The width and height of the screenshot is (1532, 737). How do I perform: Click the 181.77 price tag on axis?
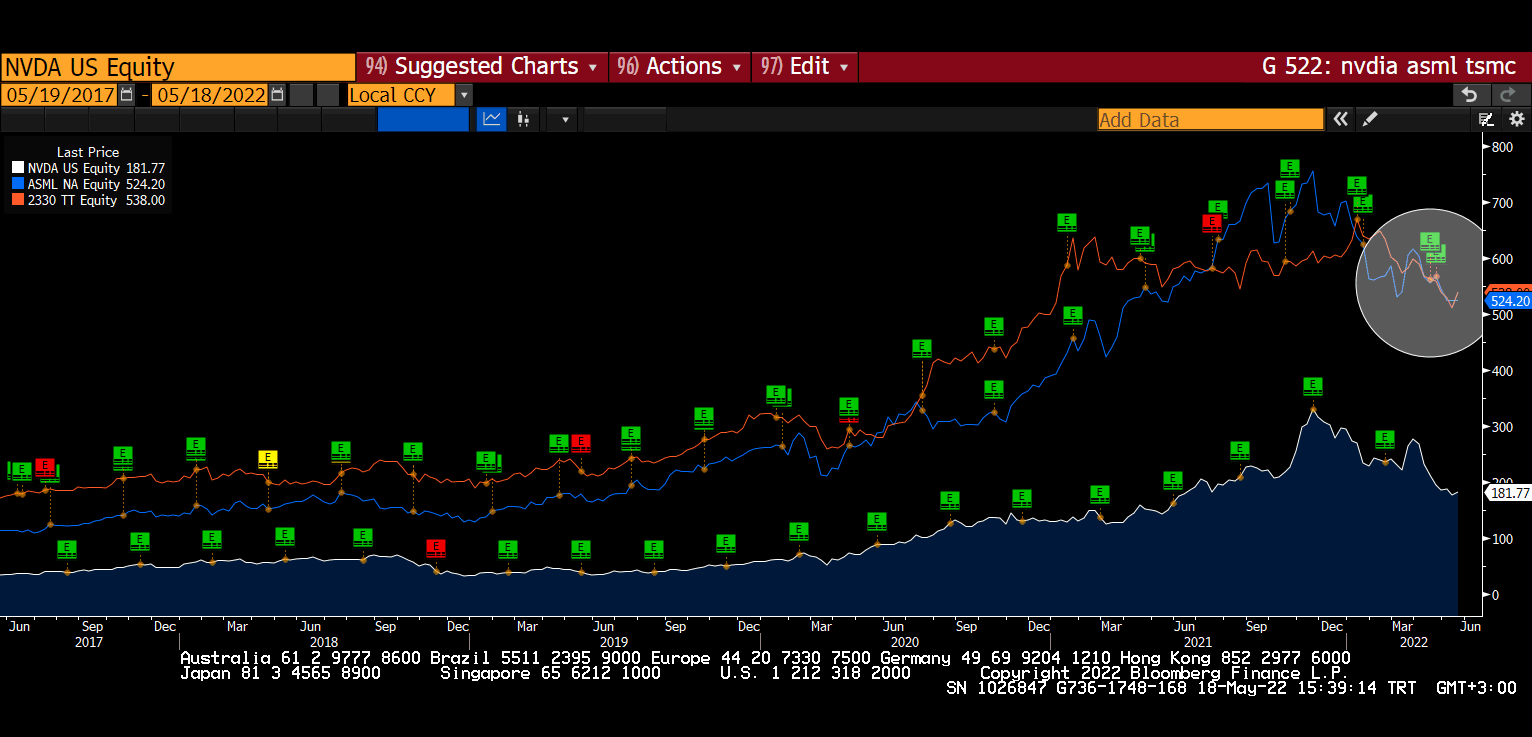click(1509, 493)
